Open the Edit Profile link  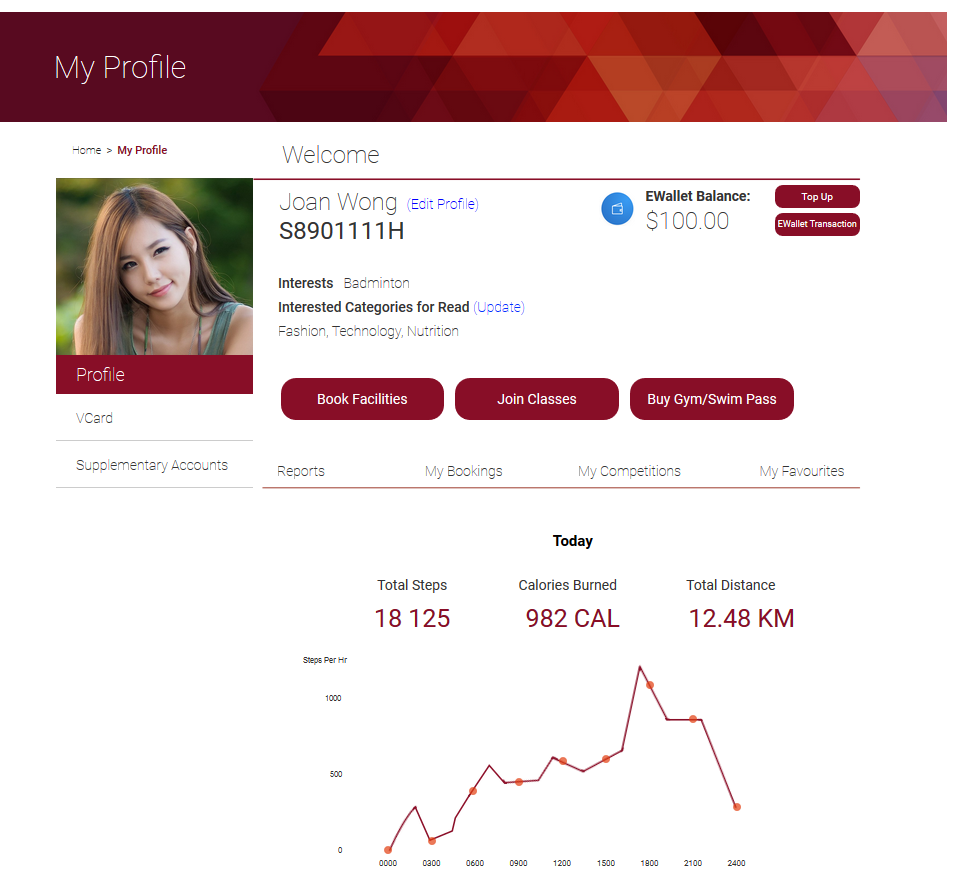(x=442, y=204)
